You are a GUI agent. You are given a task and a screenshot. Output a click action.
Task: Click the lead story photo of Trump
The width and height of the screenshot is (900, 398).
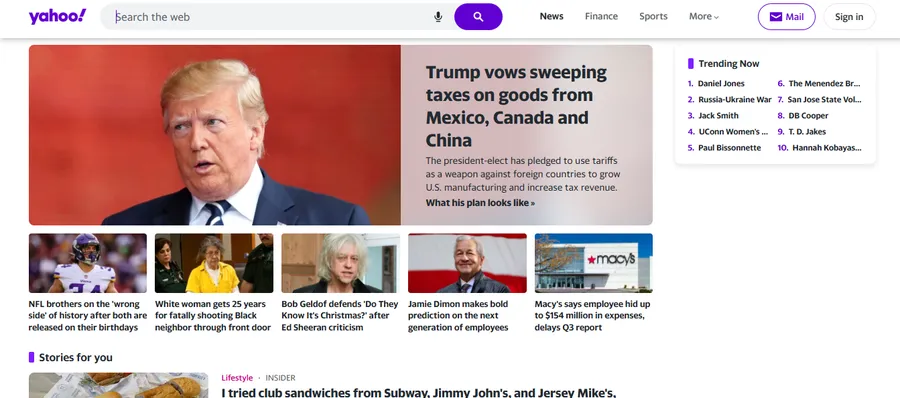point(215,135)
